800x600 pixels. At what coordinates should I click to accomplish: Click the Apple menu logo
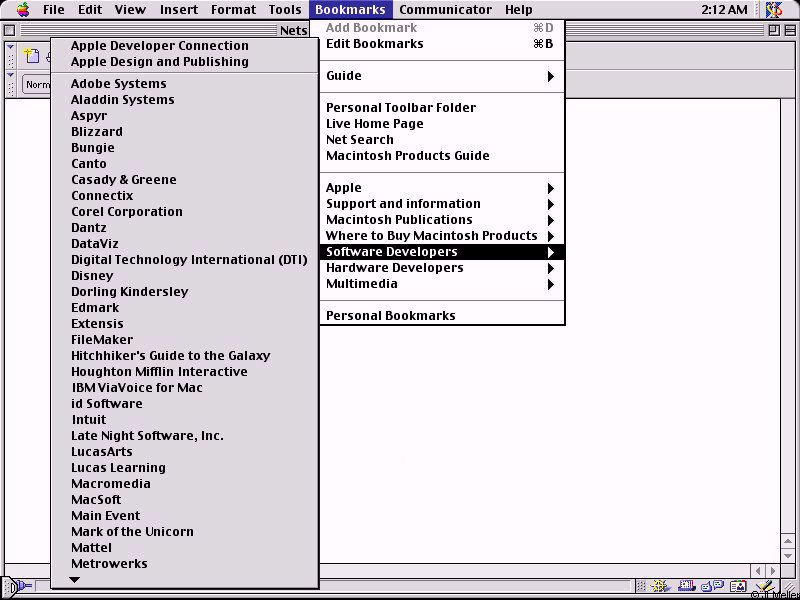[22, 10]
